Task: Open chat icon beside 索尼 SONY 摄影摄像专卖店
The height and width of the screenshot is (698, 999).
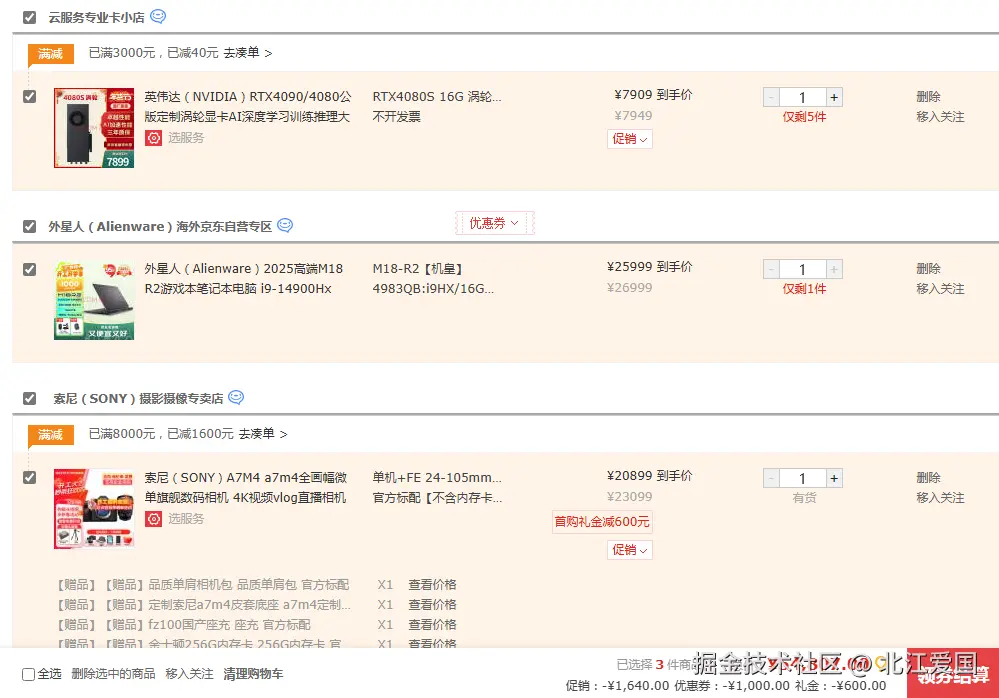Action: (x=236, y=397)
